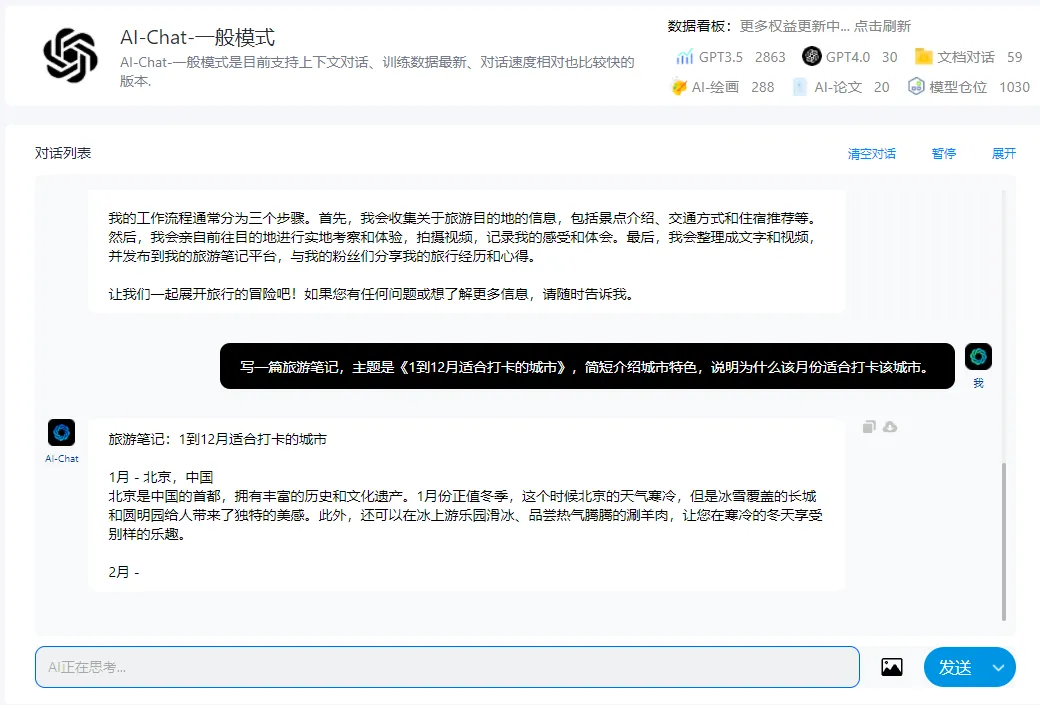This screenshot has height=705, width=1040.
Task: Copy the AI reply with the copy icon
Action: pyautogui.click(x=869, y=427)
